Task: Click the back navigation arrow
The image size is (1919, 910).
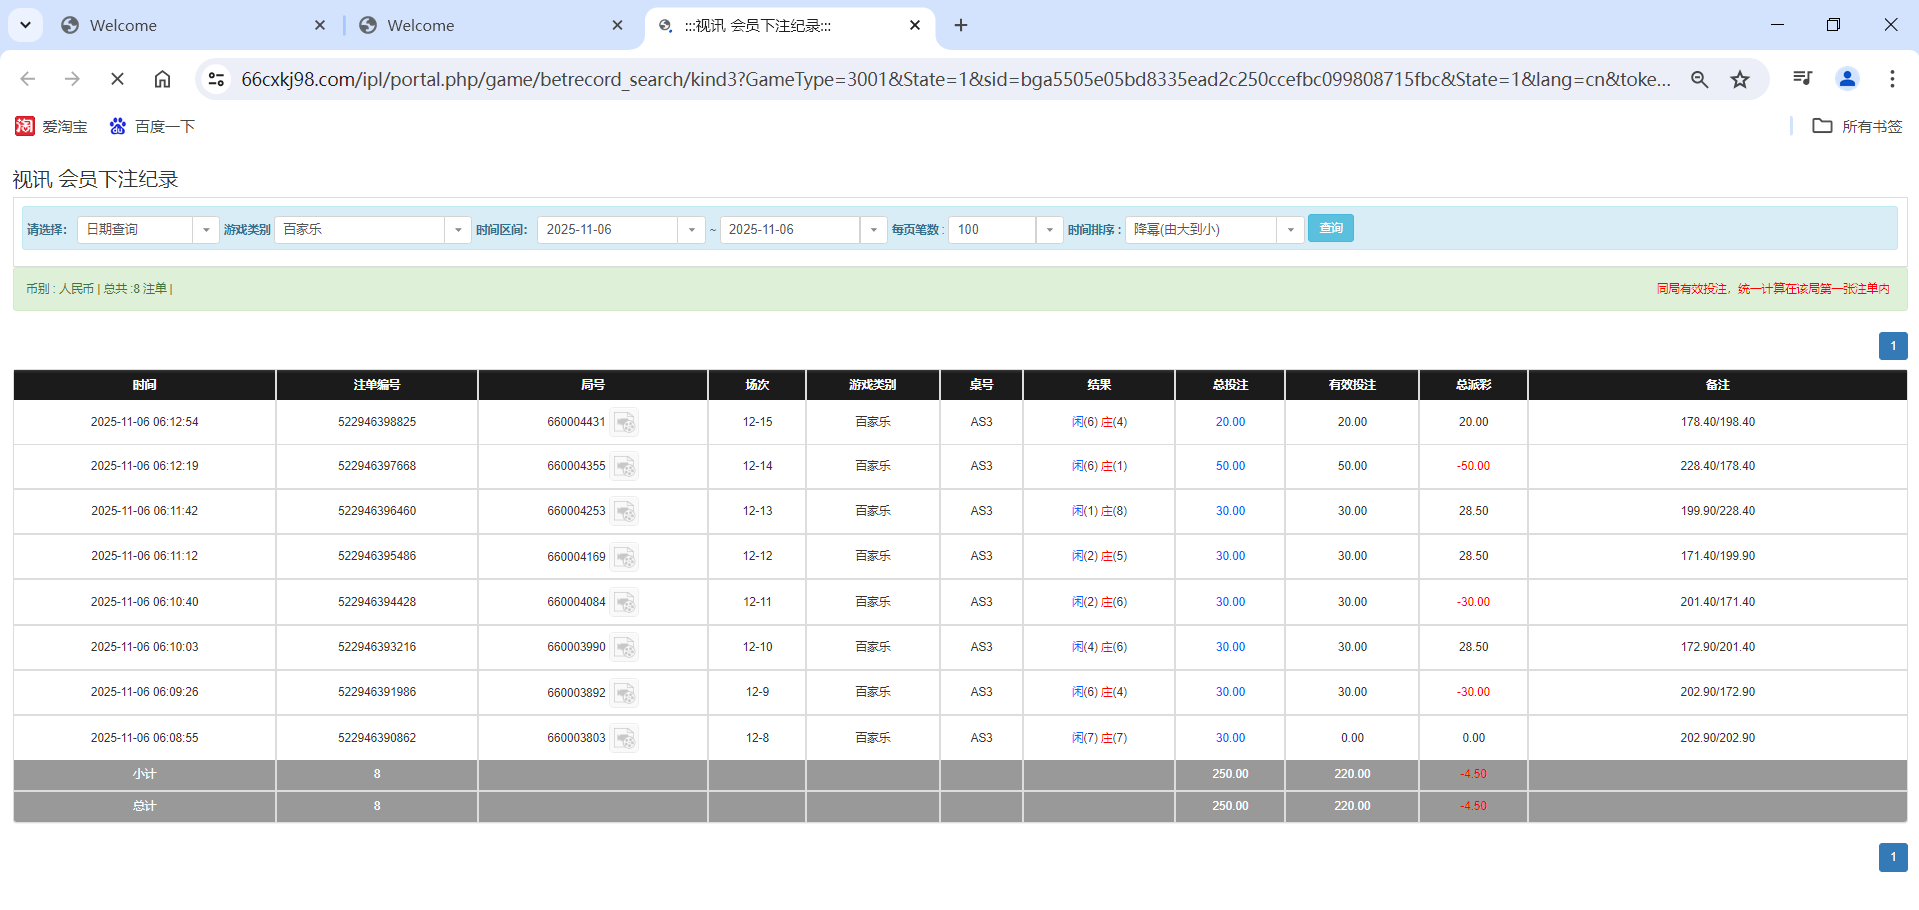Action: pyautogui.click(x=27, y=78)
